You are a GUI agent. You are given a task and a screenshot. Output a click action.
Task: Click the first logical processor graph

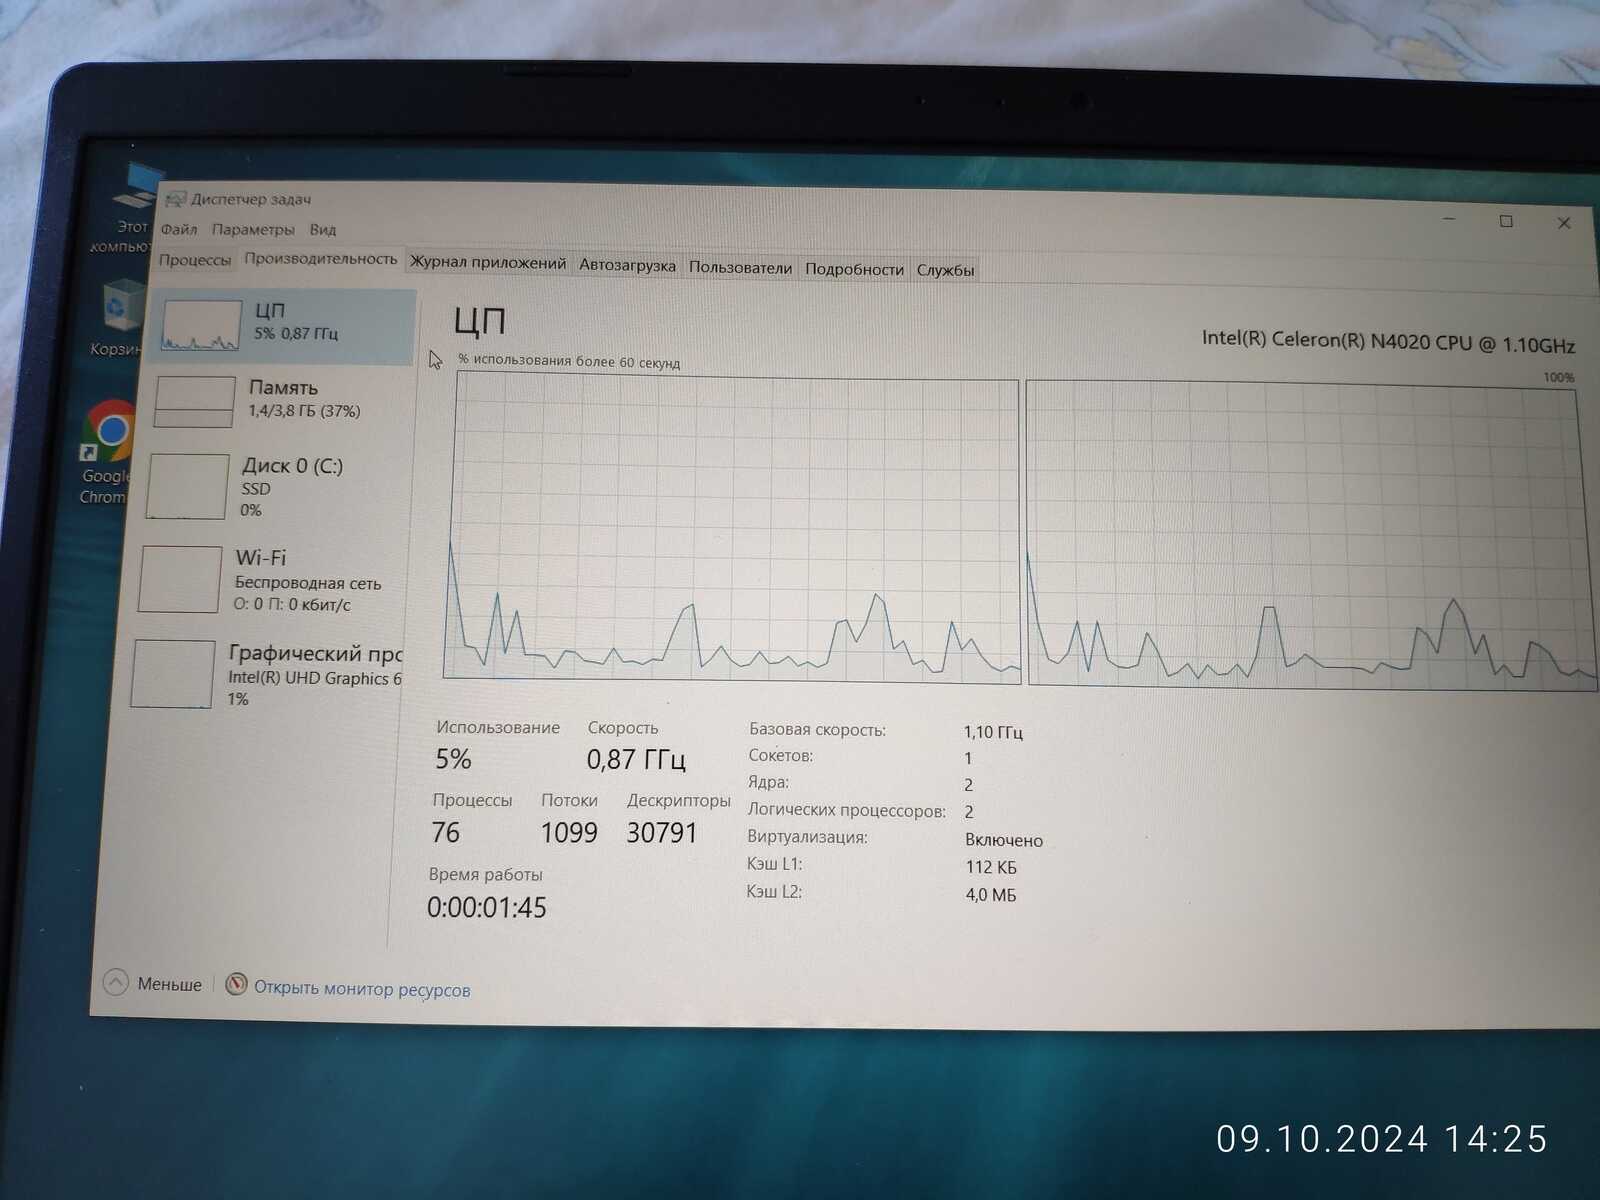(733, 527)
